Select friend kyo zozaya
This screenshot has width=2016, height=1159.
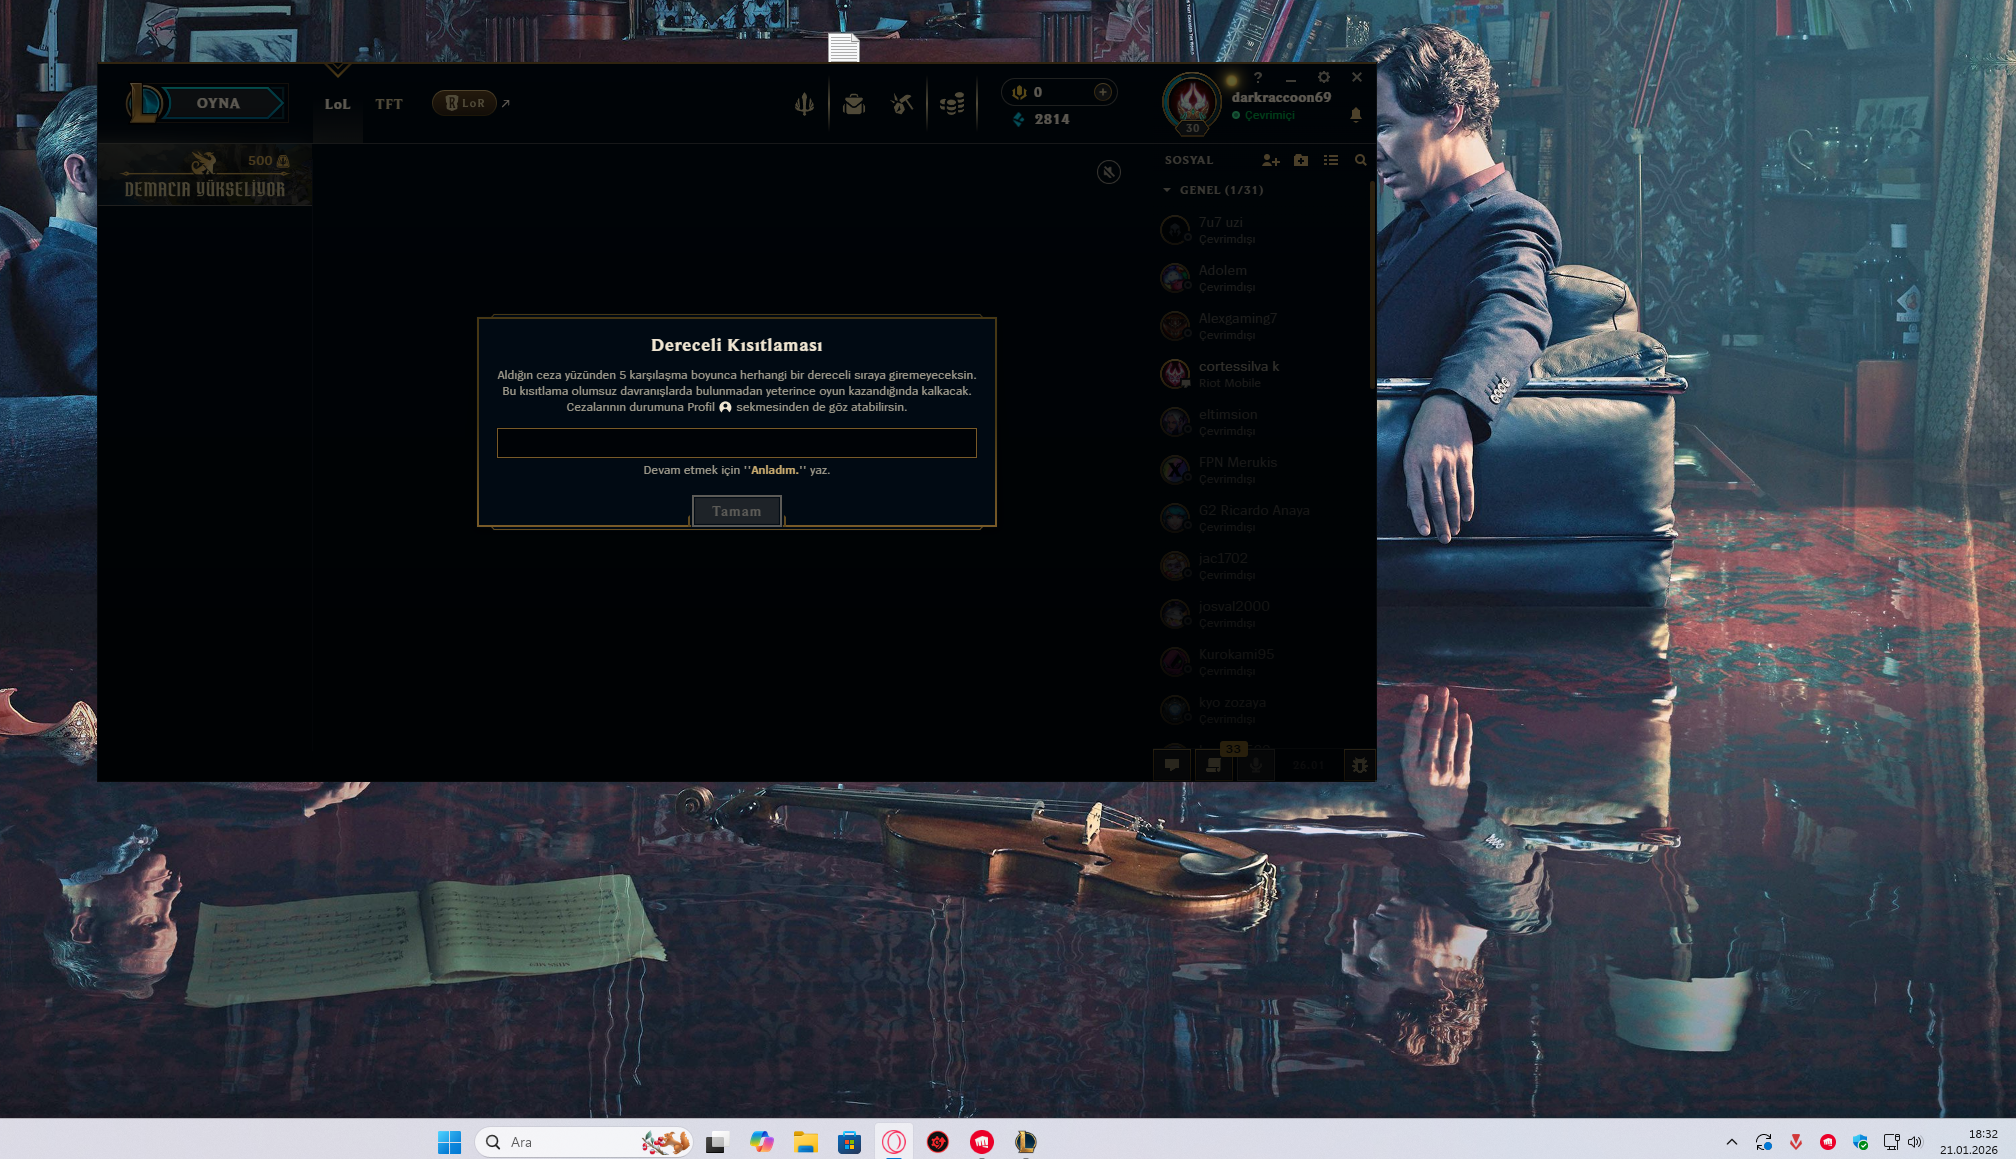1262,710
